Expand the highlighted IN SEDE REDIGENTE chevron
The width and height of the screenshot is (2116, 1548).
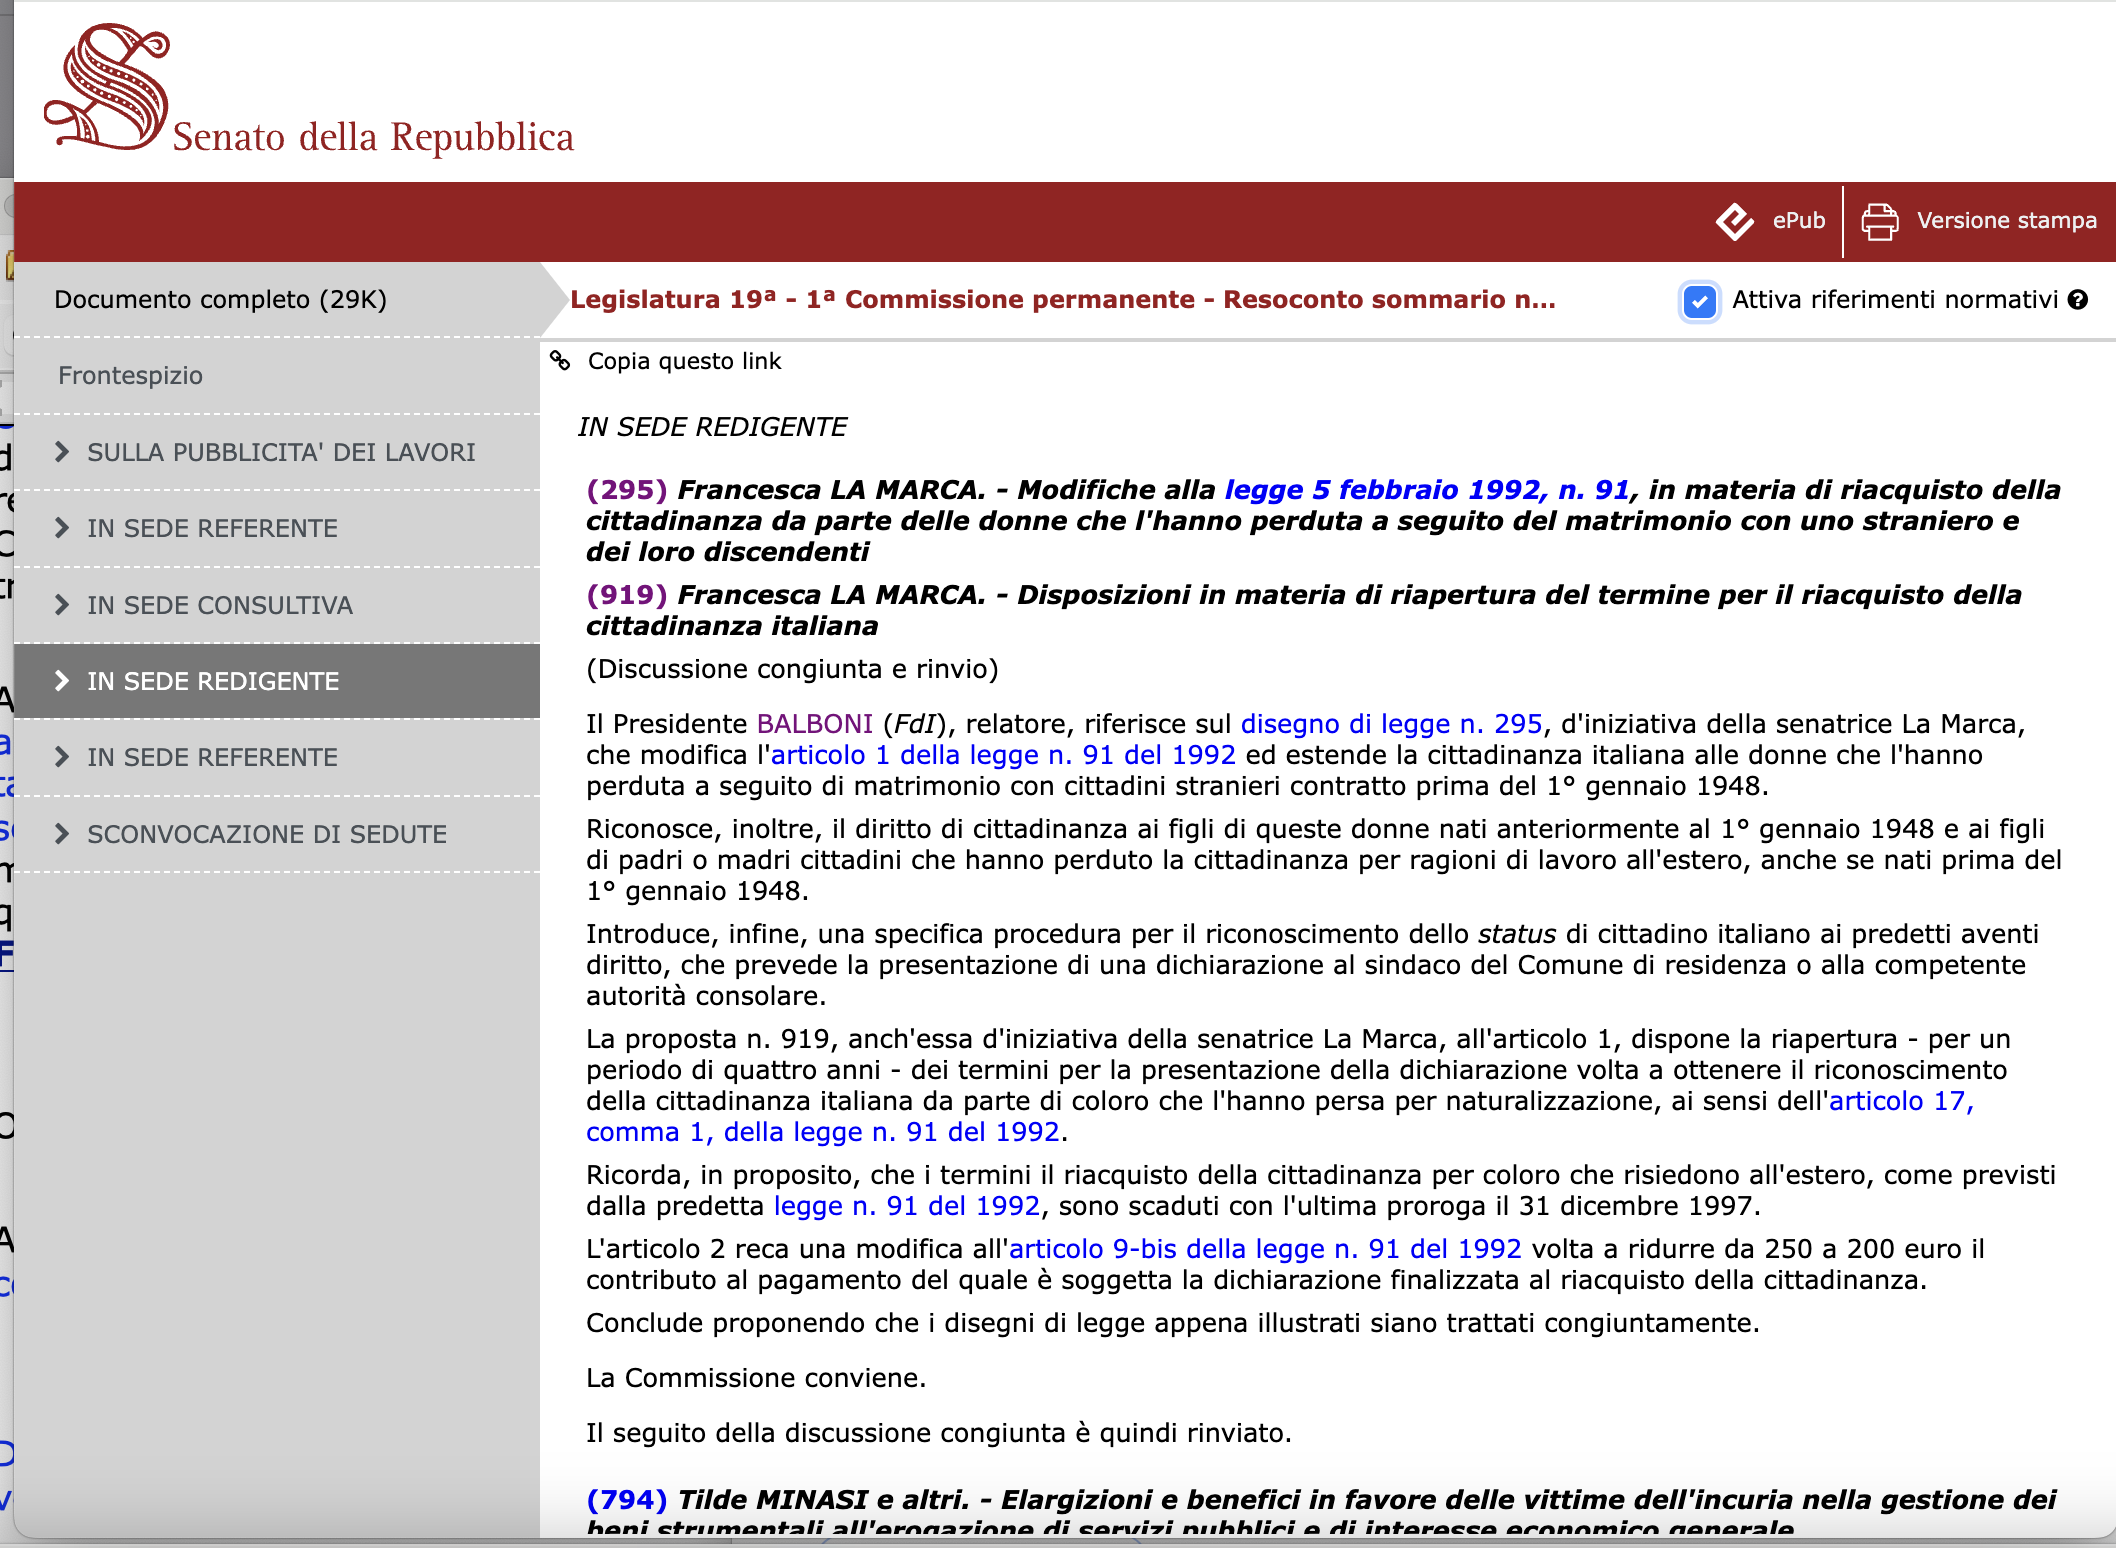point(62,681)
